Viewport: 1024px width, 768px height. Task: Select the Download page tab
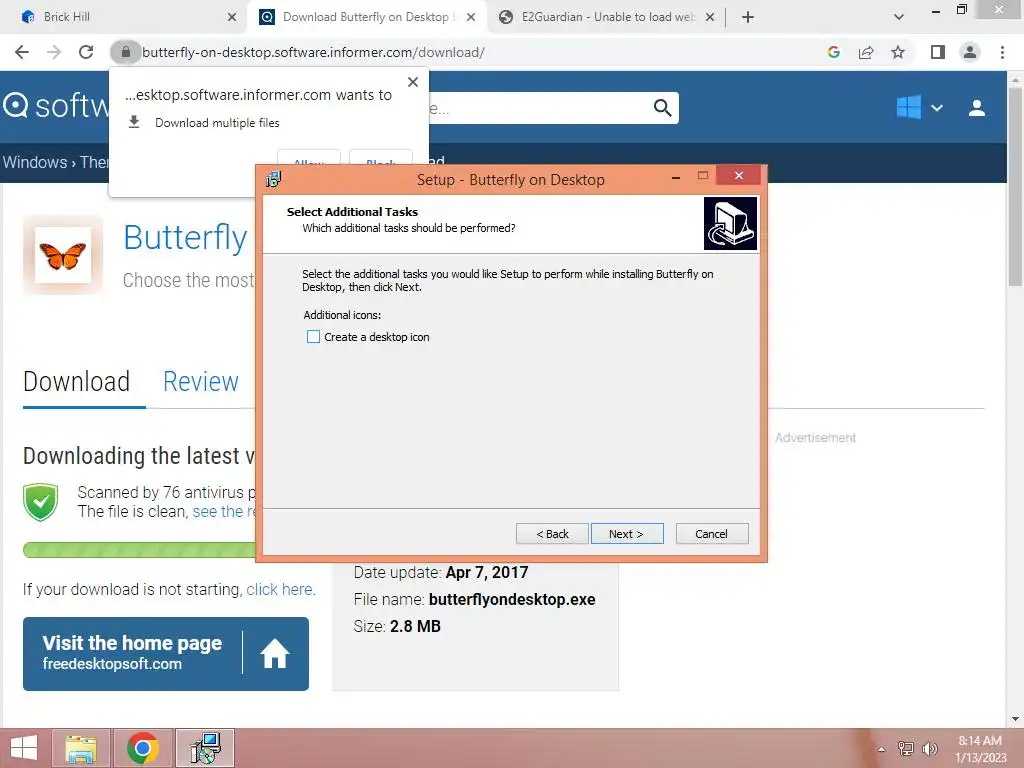point(76,382)
